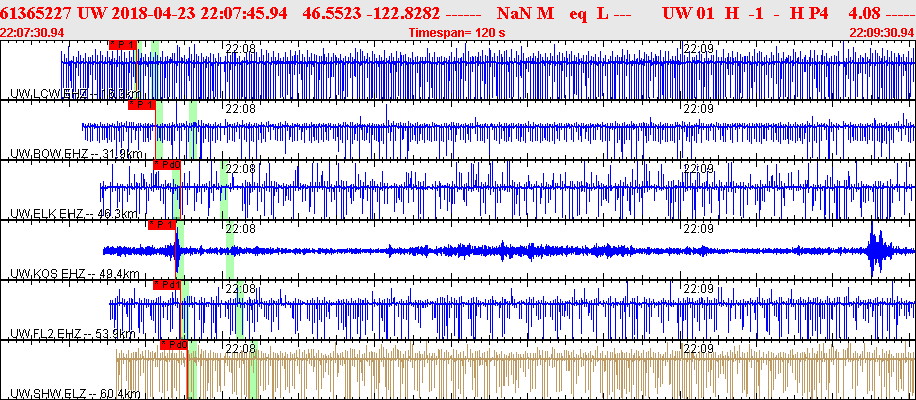Click the 22:08 tick label on BOW trace
This screenshot has width=916, height=400.
(241, 109)
